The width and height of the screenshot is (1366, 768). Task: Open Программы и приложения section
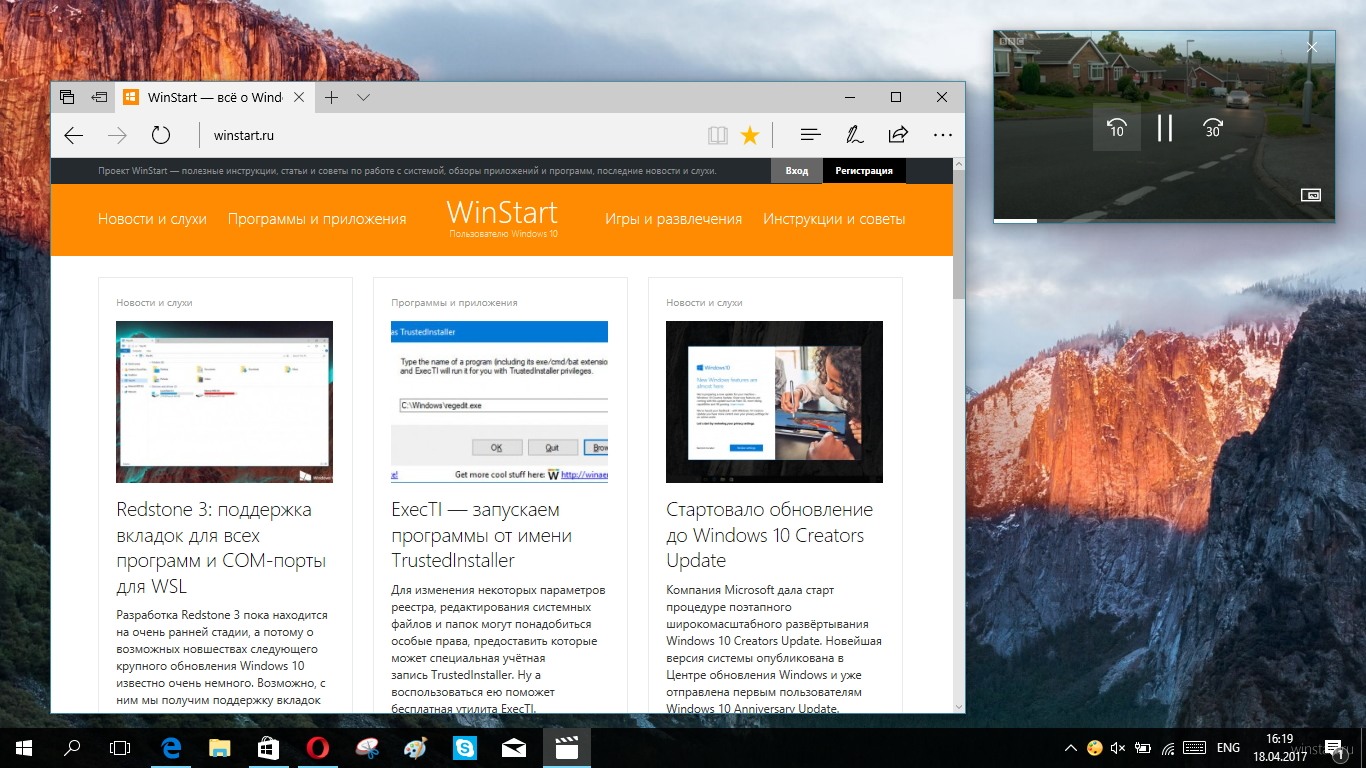(x=317, y=219)
